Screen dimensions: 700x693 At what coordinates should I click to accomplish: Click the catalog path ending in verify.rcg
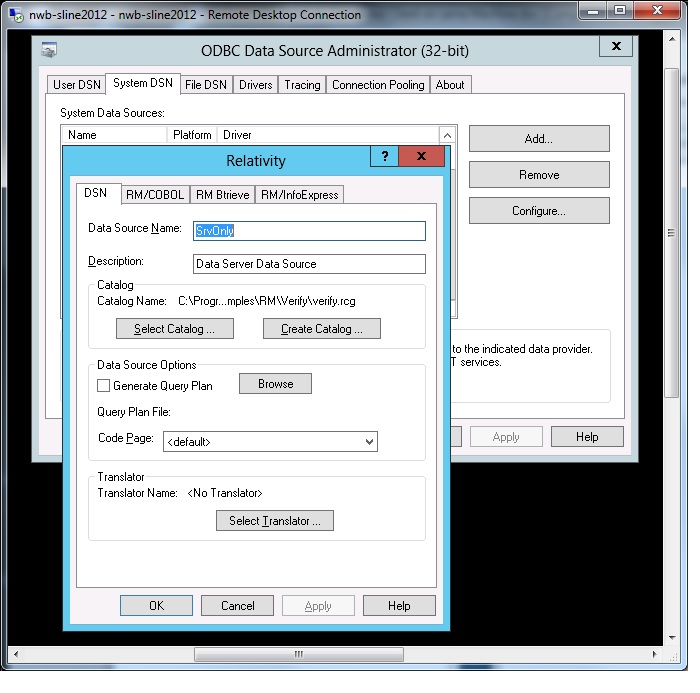point(267,301)
